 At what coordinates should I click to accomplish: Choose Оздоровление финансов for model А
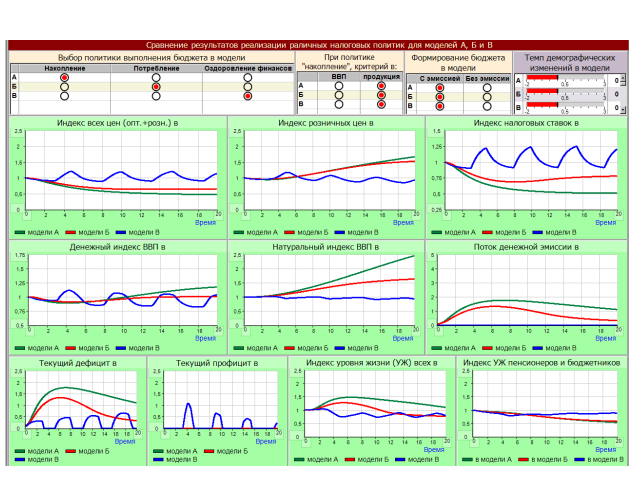click(x=247, y=77)
